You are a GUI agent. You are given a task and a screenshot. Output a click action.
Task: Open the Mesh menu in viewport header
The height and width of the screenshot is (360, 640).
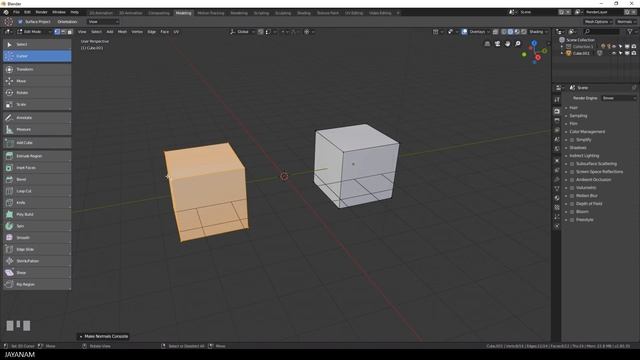122,32
